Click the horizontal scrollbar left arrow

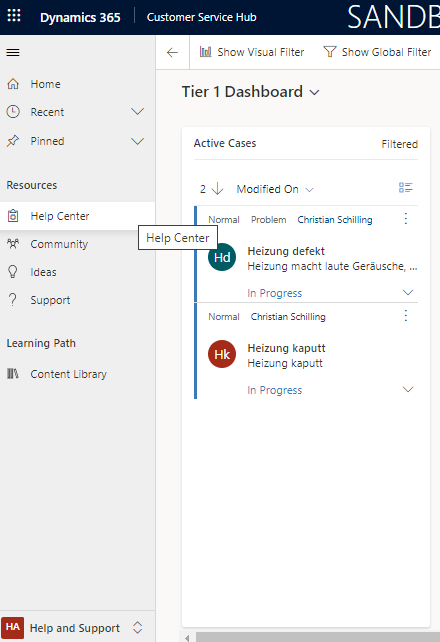coord(187,637)
